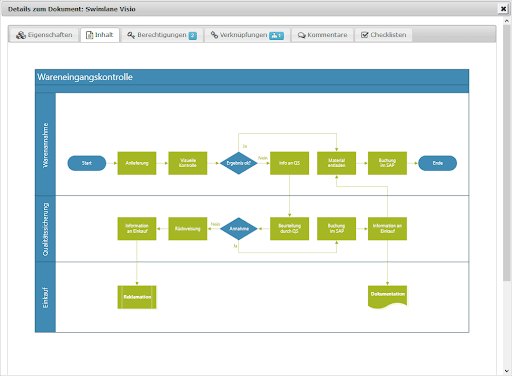This screenshot has height=376, width=512.
Task: Click the vertical scrollbar thumb
Action: coord(507,153)
